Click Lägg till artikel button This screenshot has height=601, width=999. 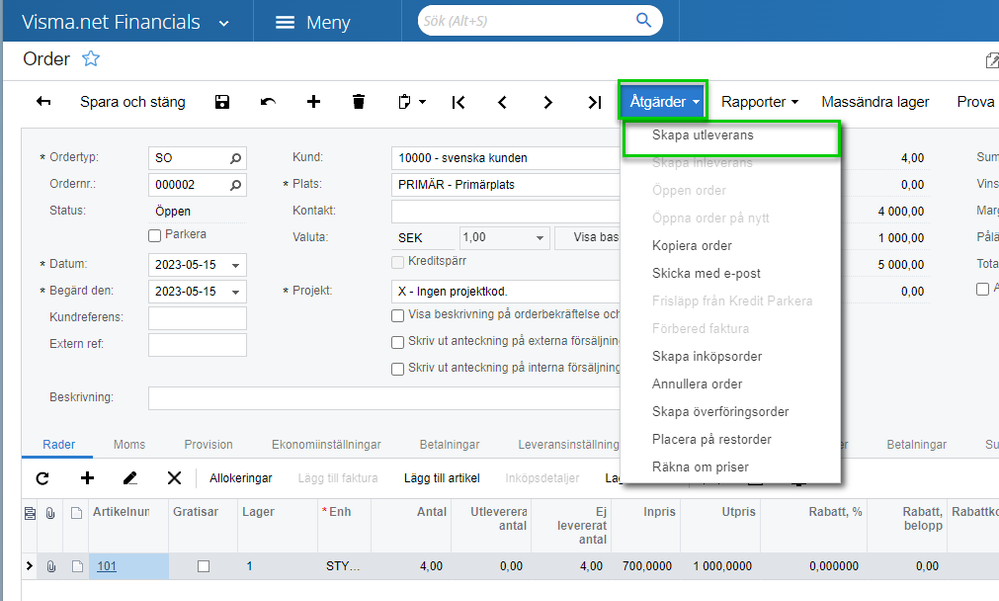(442, 478)
